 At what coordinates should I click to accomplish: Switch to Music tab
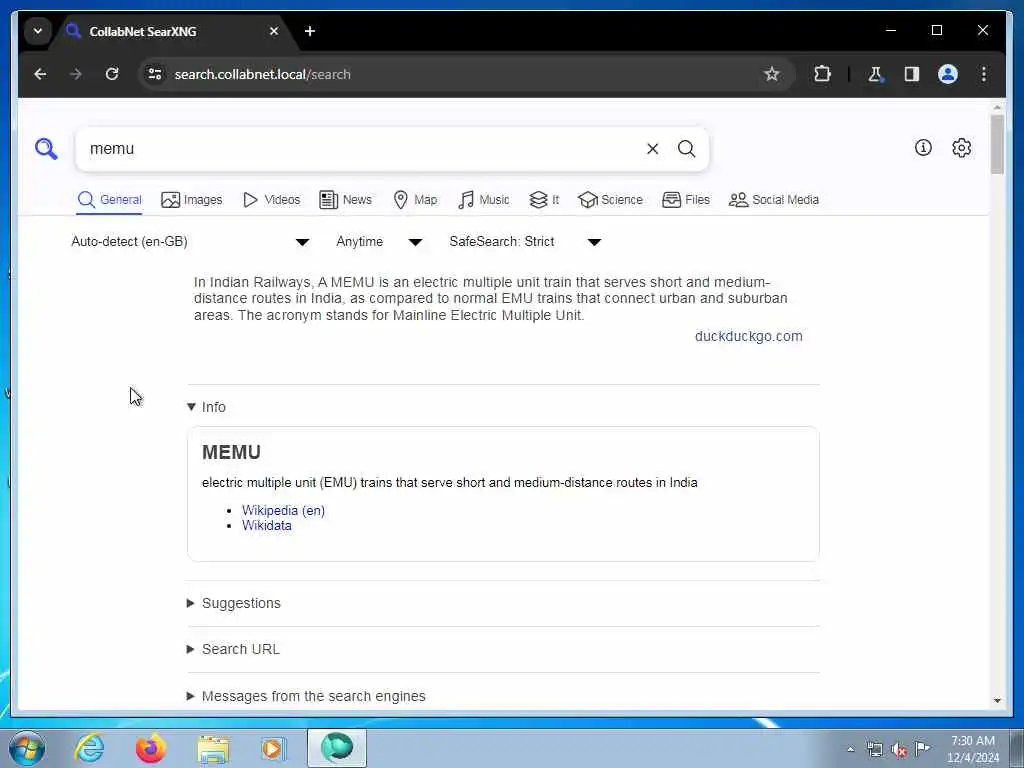(x=484, y=200)
